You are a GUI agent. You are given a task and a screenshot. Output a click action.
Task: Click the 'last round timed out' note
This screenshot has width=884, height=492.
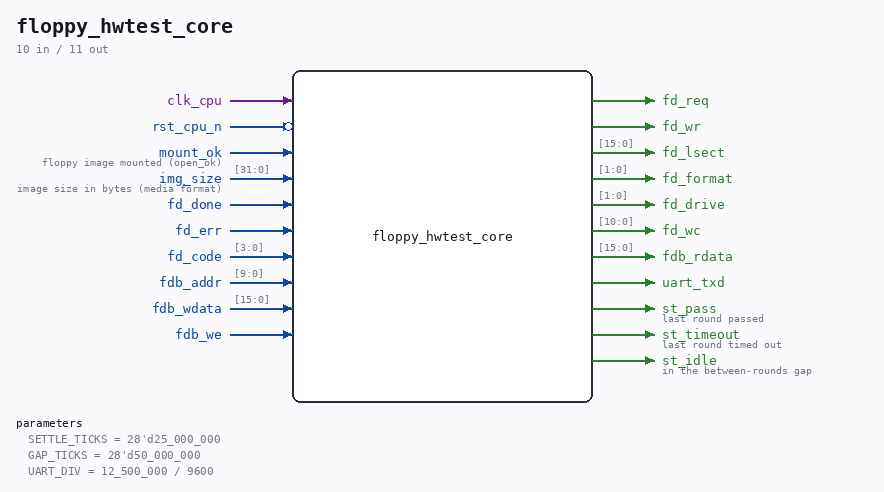722,345
